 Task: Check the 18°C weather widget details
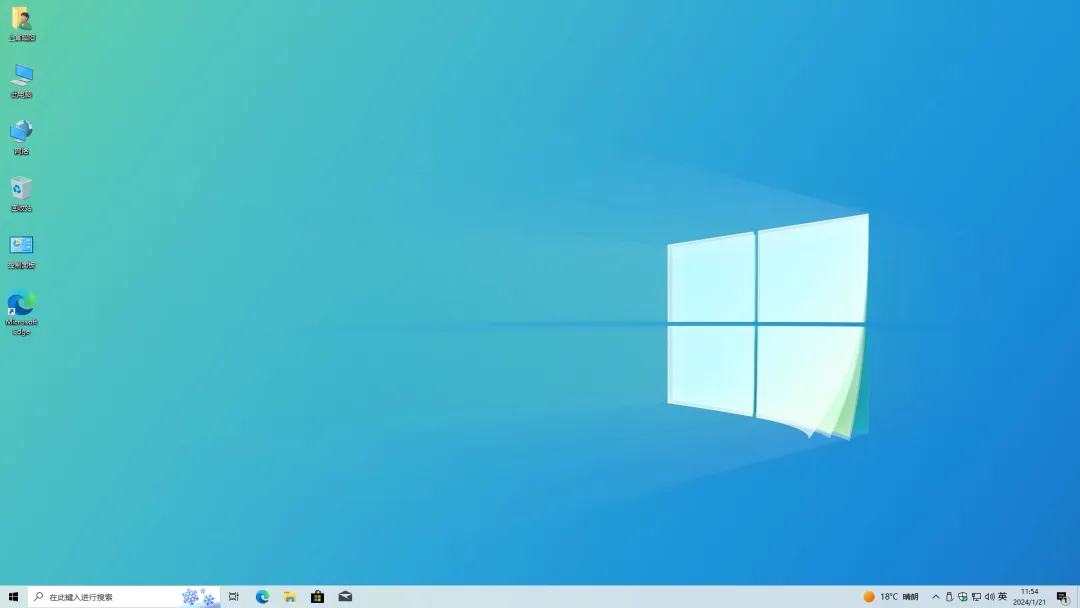(x=888, y=596)
